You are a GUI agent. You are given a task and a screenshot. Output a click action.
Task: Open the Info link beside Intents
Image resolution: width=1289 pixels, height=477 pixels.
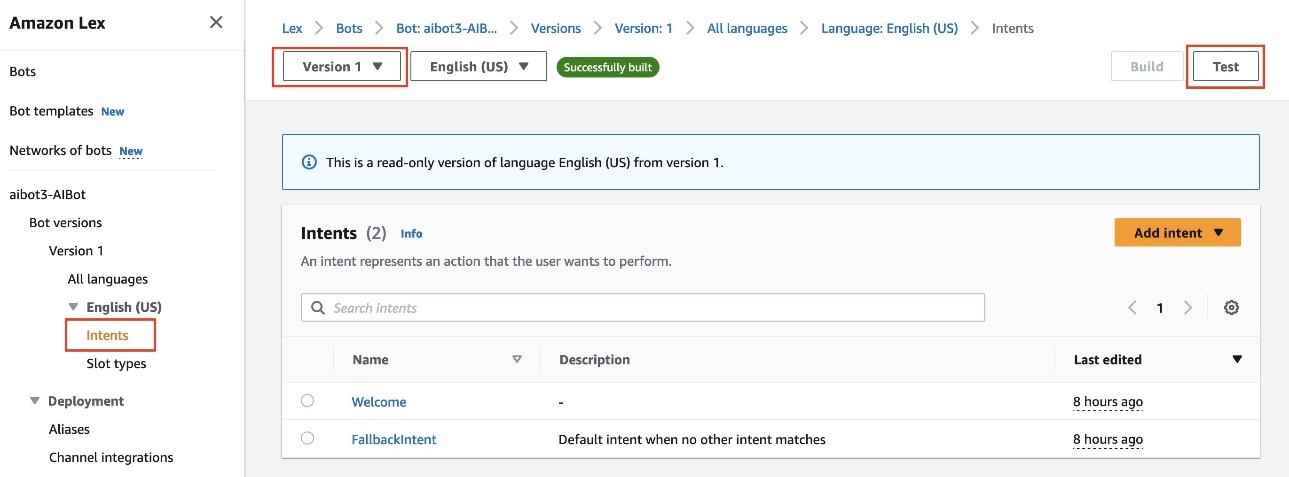point(411,234)
